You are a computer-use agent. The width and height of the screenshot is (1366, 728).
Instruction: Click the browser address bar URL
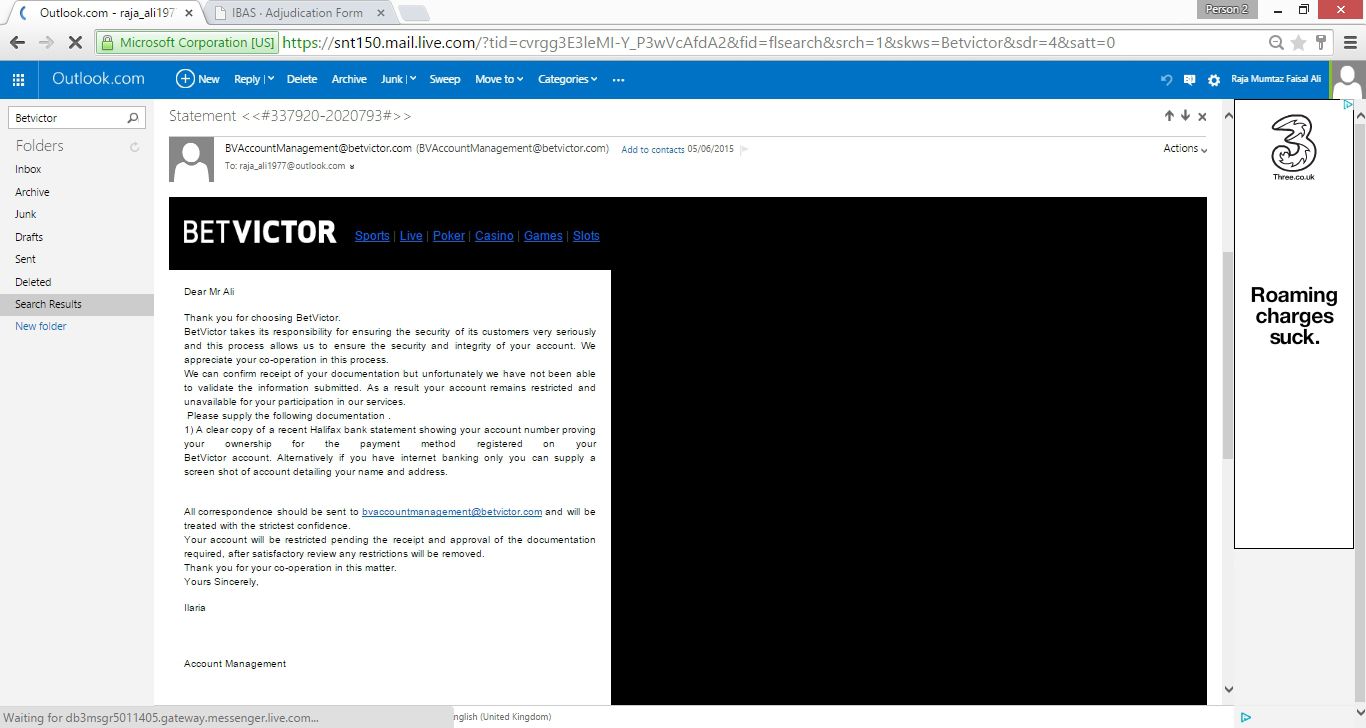coord(698,43)
